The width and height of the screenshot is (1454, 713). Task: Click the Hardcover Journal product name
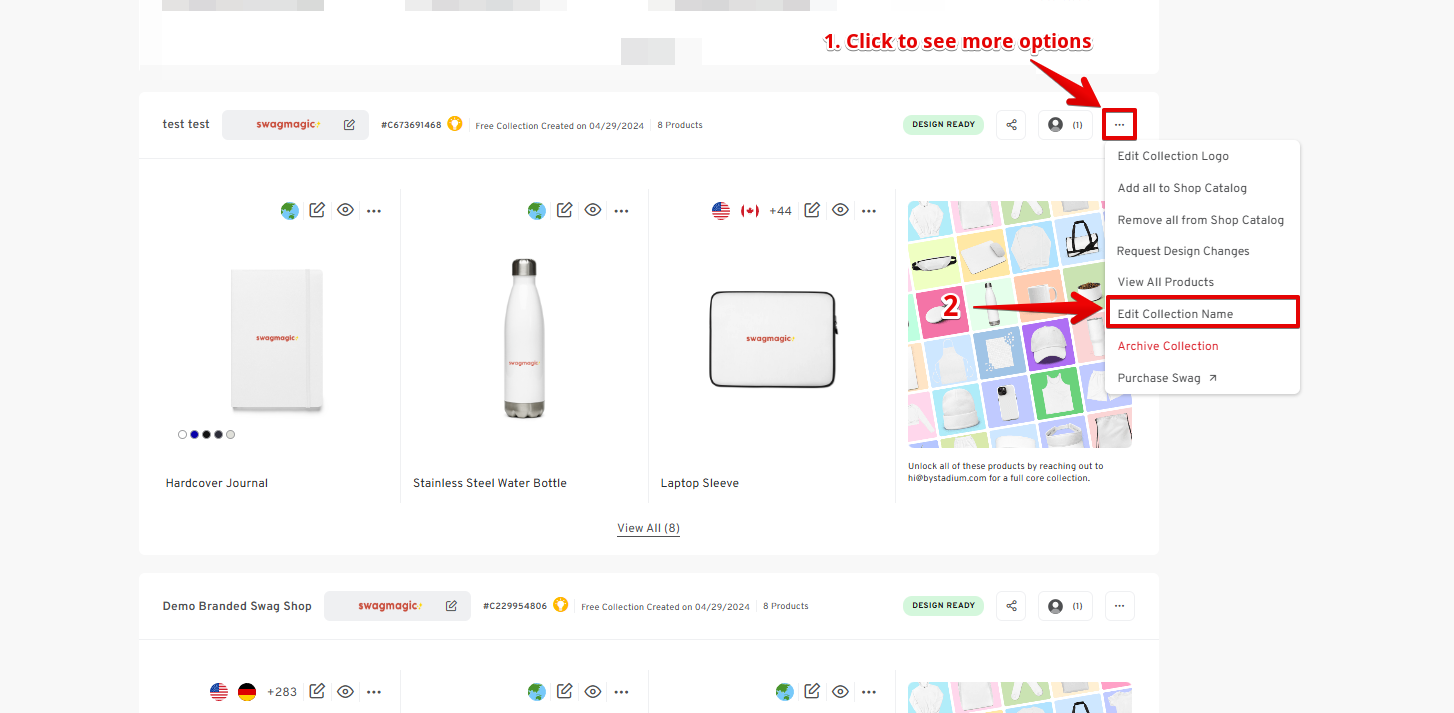point(217,483)
